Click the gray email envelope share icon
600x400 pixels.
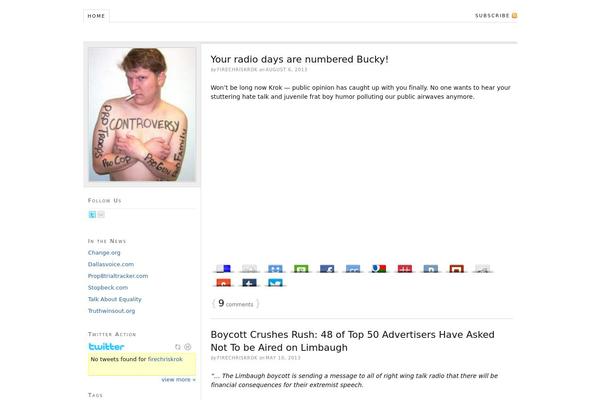pyautogui.click(x=249, y=269)
